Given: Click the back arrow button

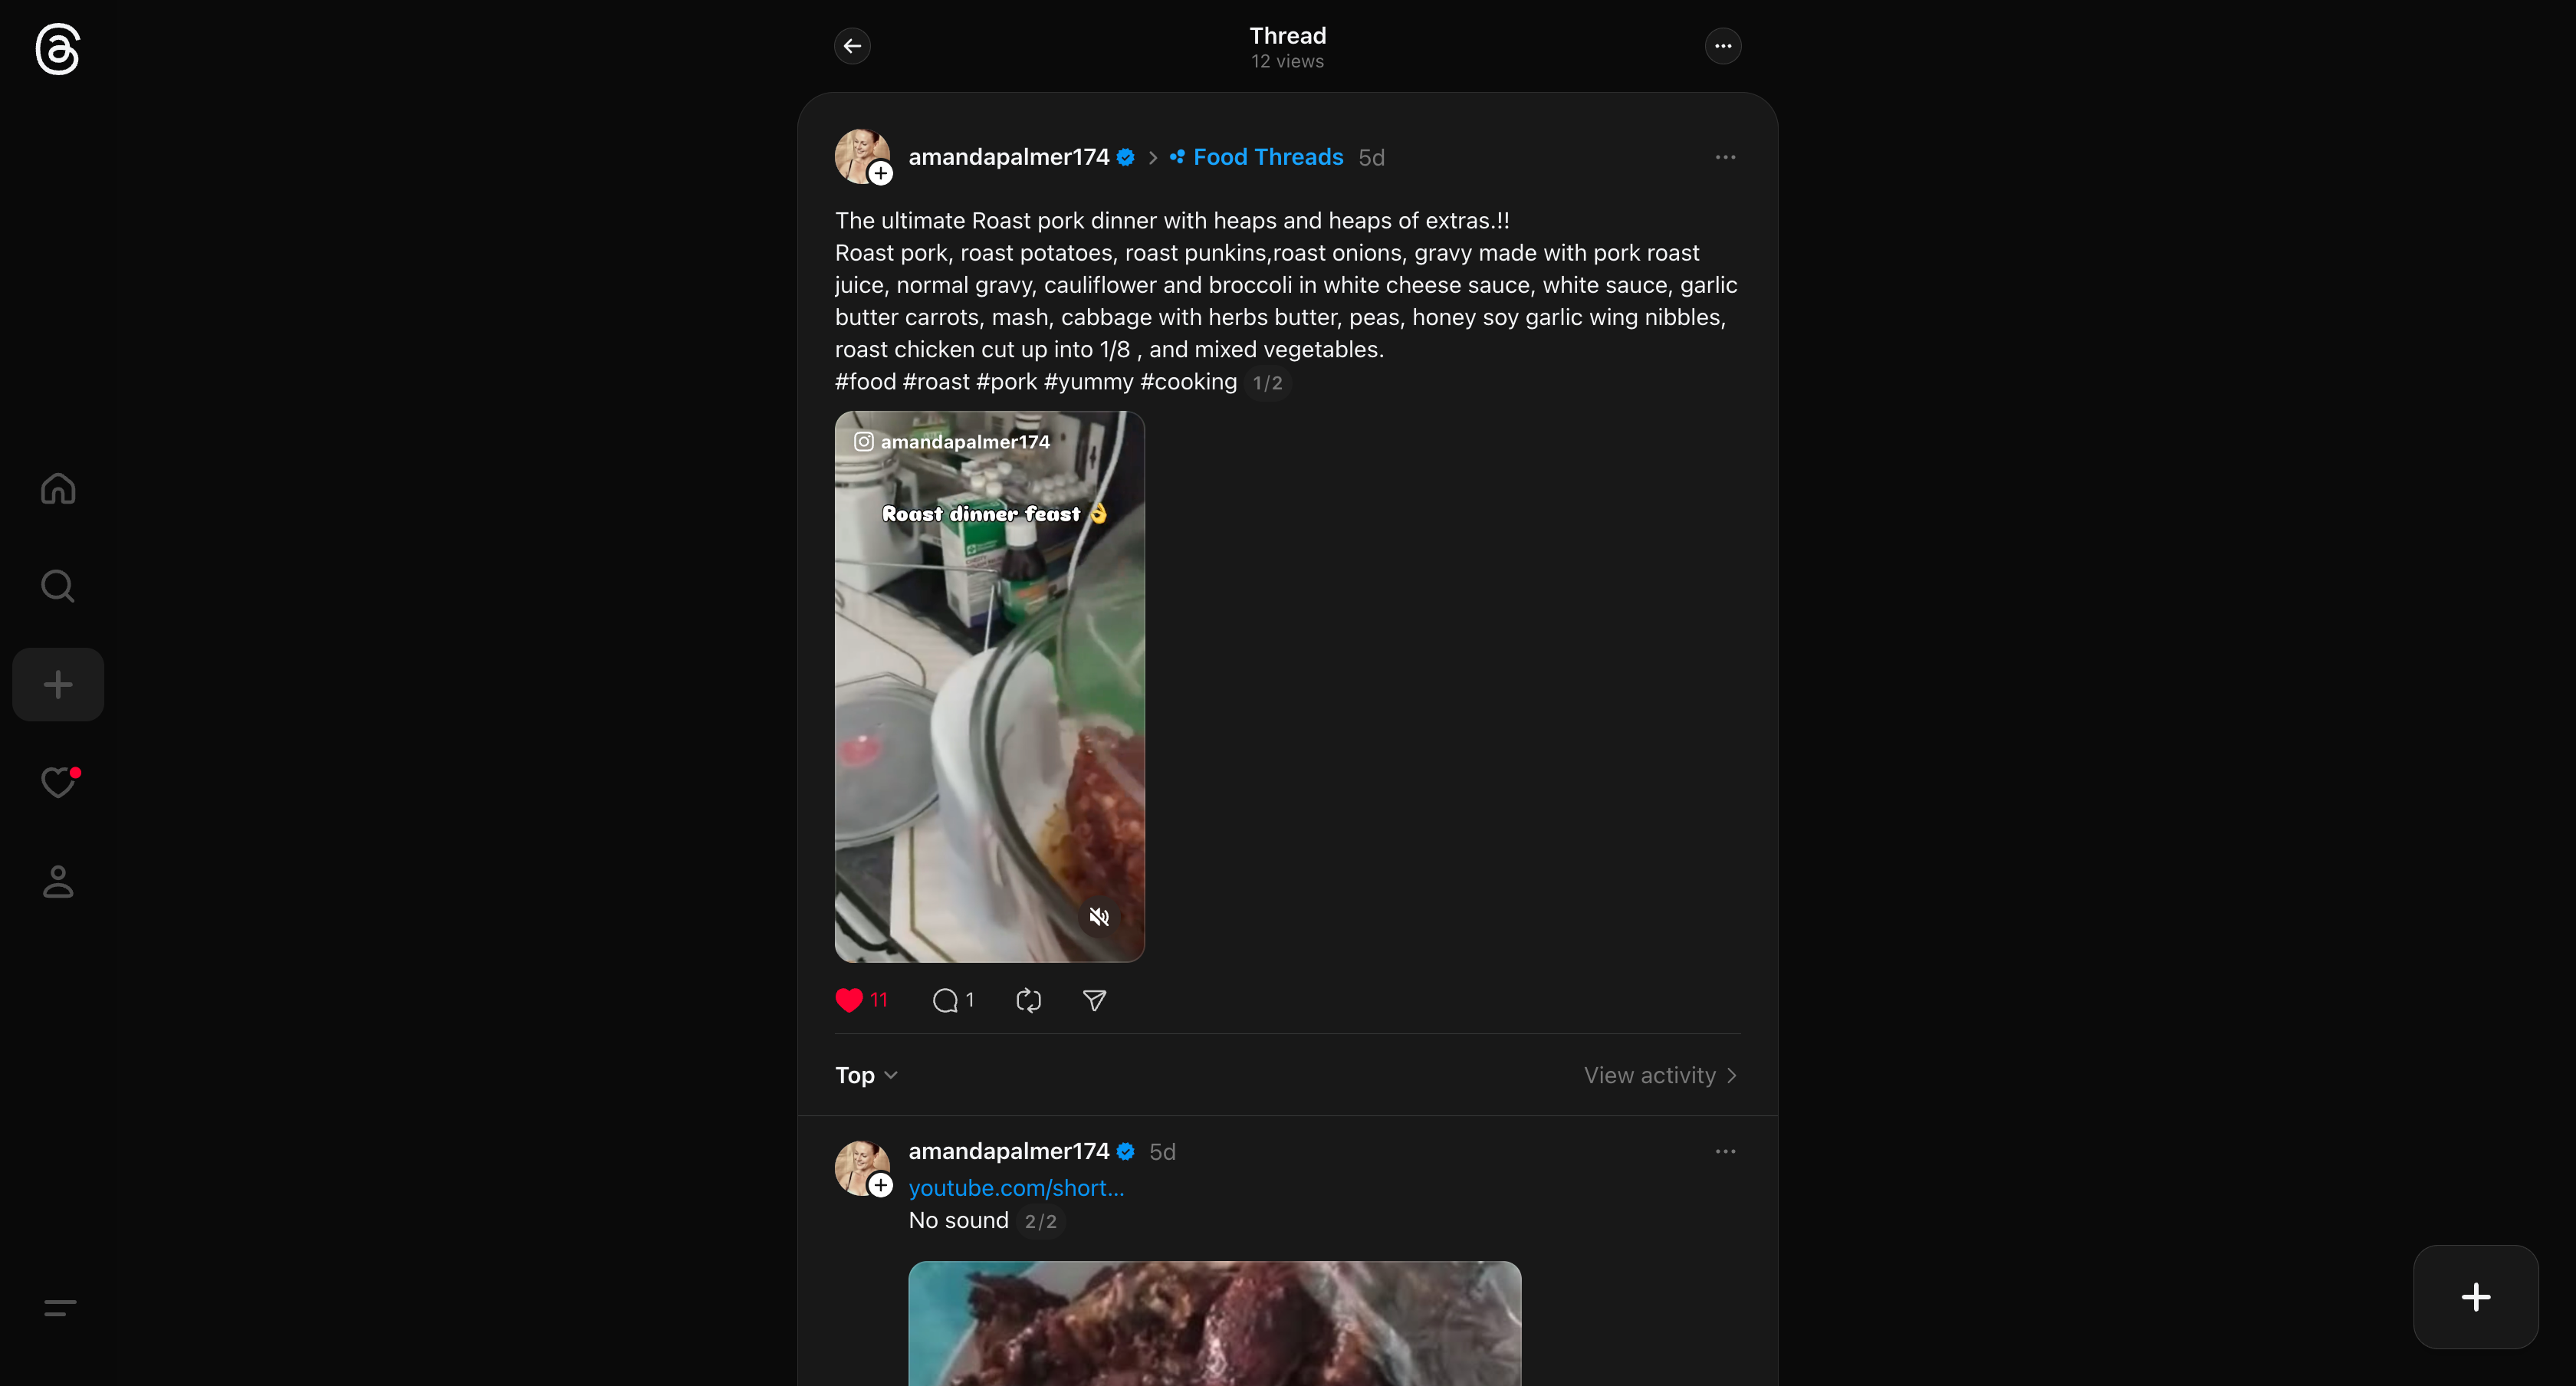Looking at the screenshot, I should (852, 46).
